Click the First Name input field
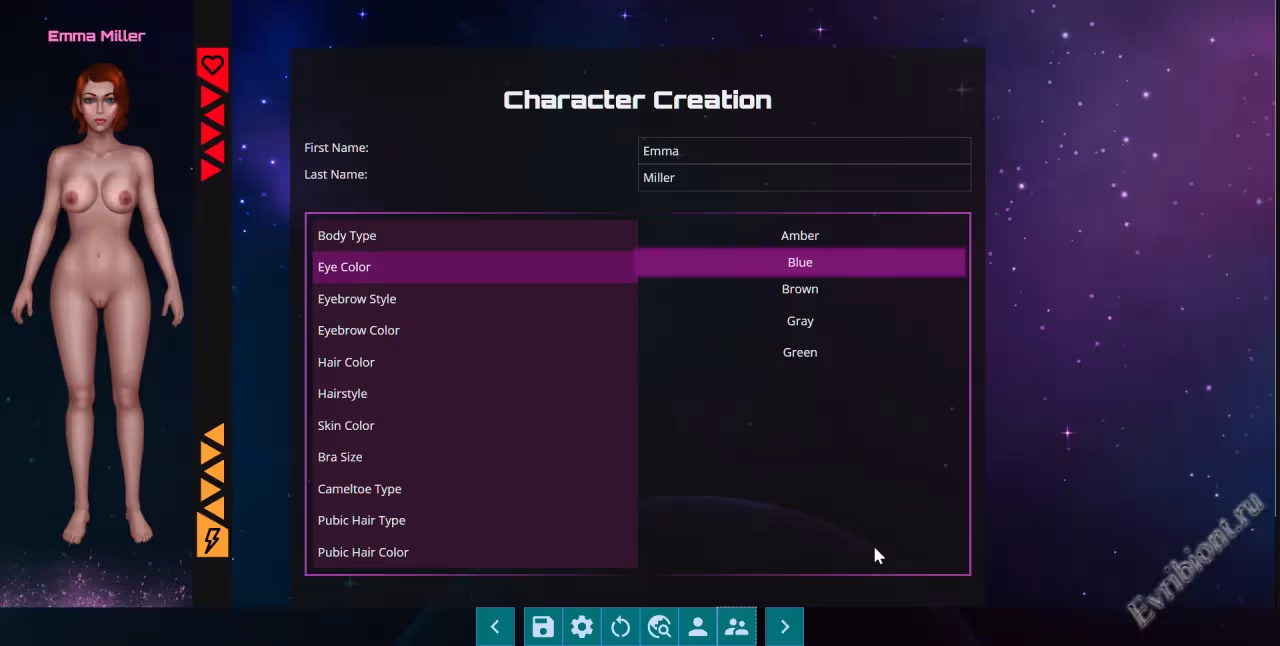1280x646 pixels. click(x=804, y=151)
